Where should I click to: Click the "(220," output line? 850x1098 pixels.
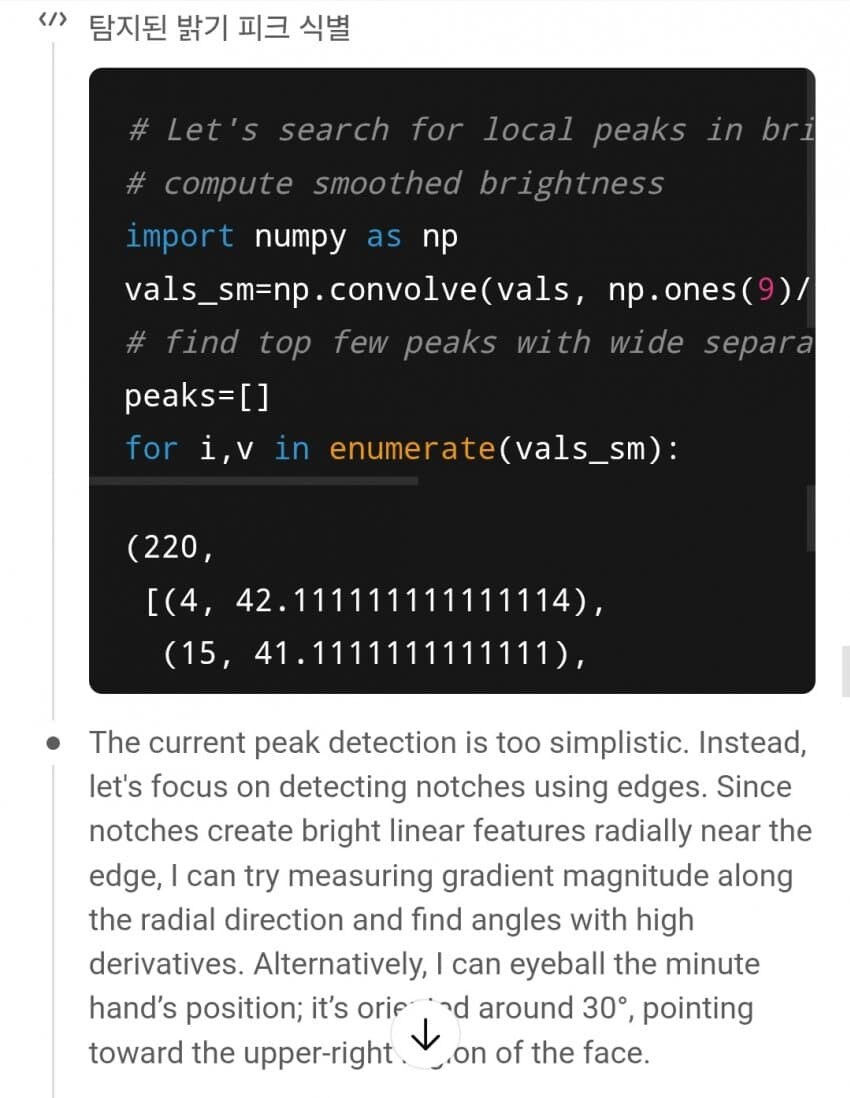click(170, 548)
